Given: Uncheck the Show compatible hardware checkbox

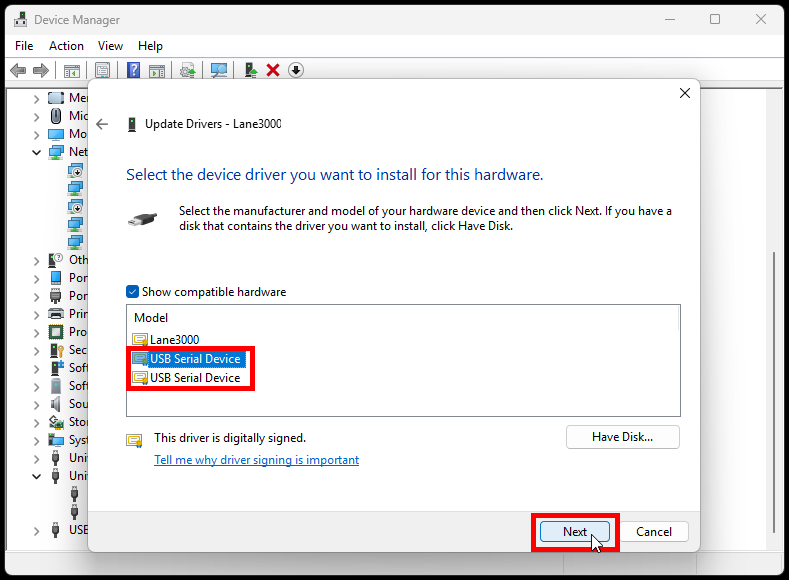Looking at the screenshot, I should 132,292.
